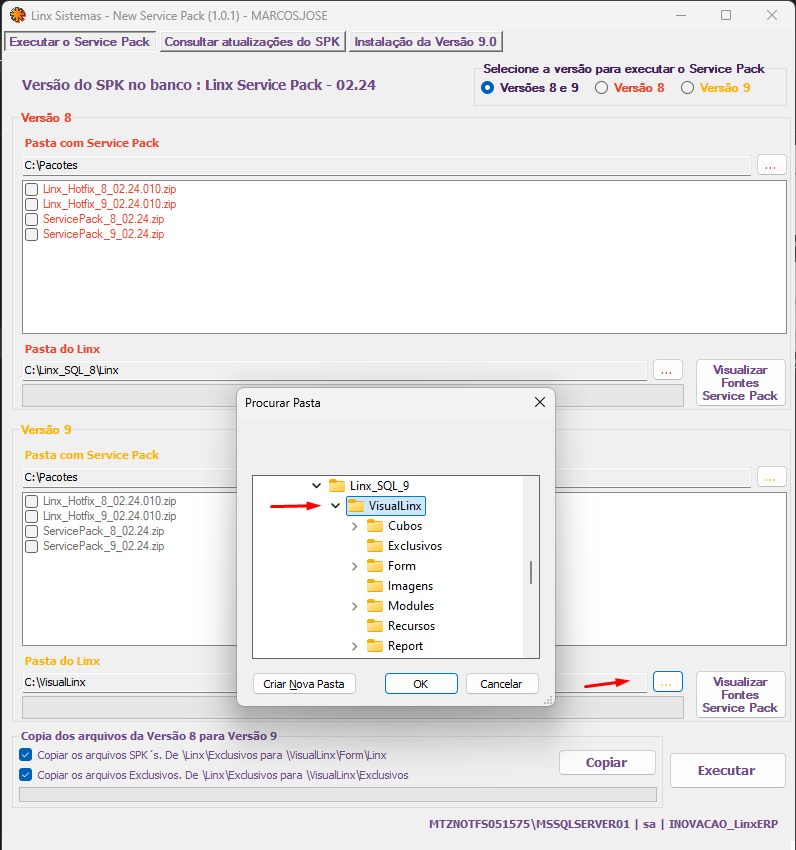Check Linx_Hotfix_8_02.24.010.zip in Versão 9 list
796x850 pixels.
tap(31, 501)
